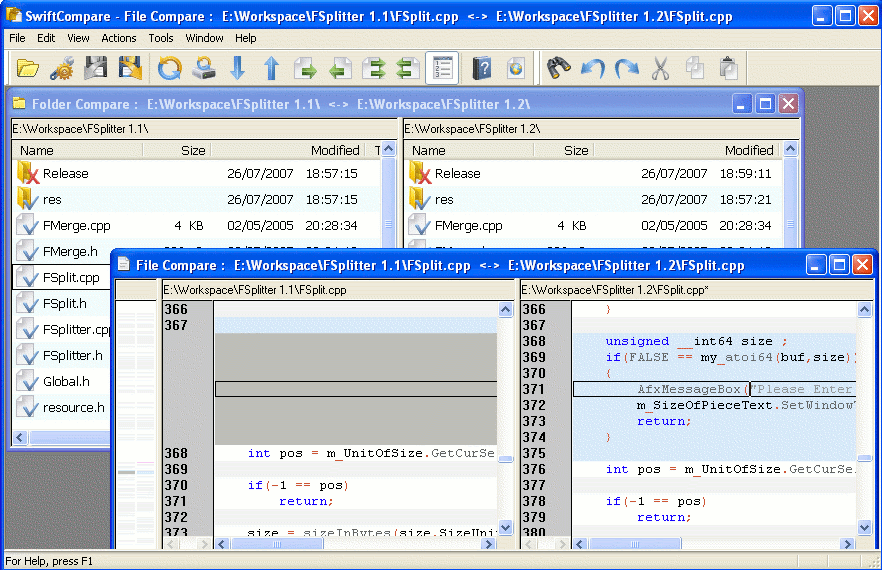
Task: Select the Release folder in the right folder pane
Action: pos(594,173)
